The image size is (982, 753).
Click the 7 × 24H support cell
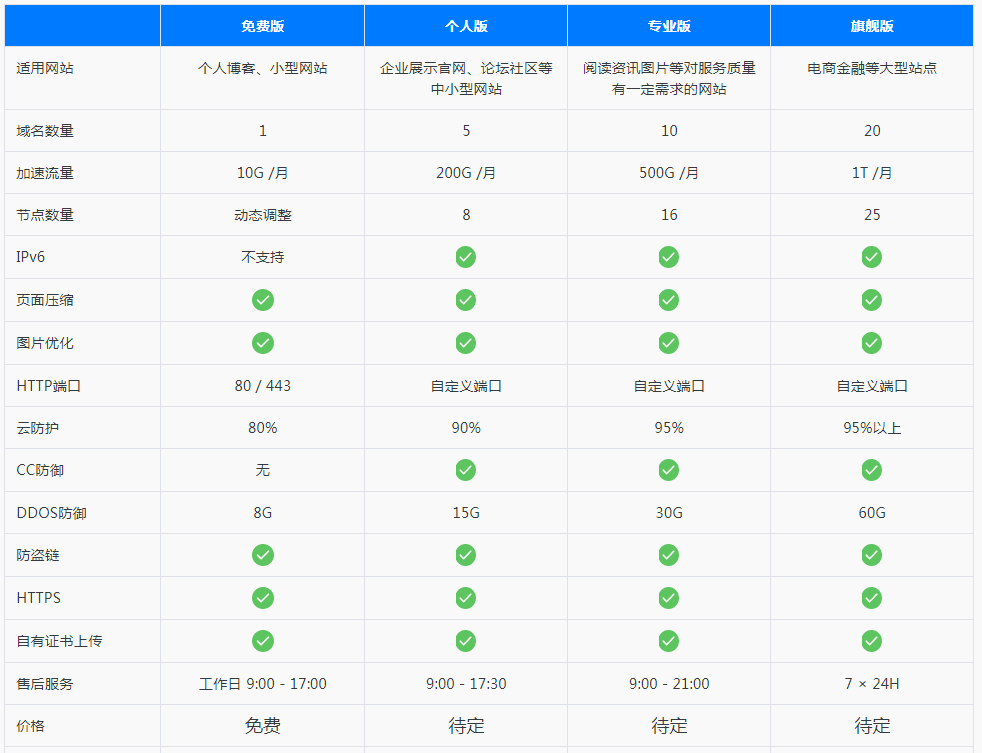coord(872,684)
